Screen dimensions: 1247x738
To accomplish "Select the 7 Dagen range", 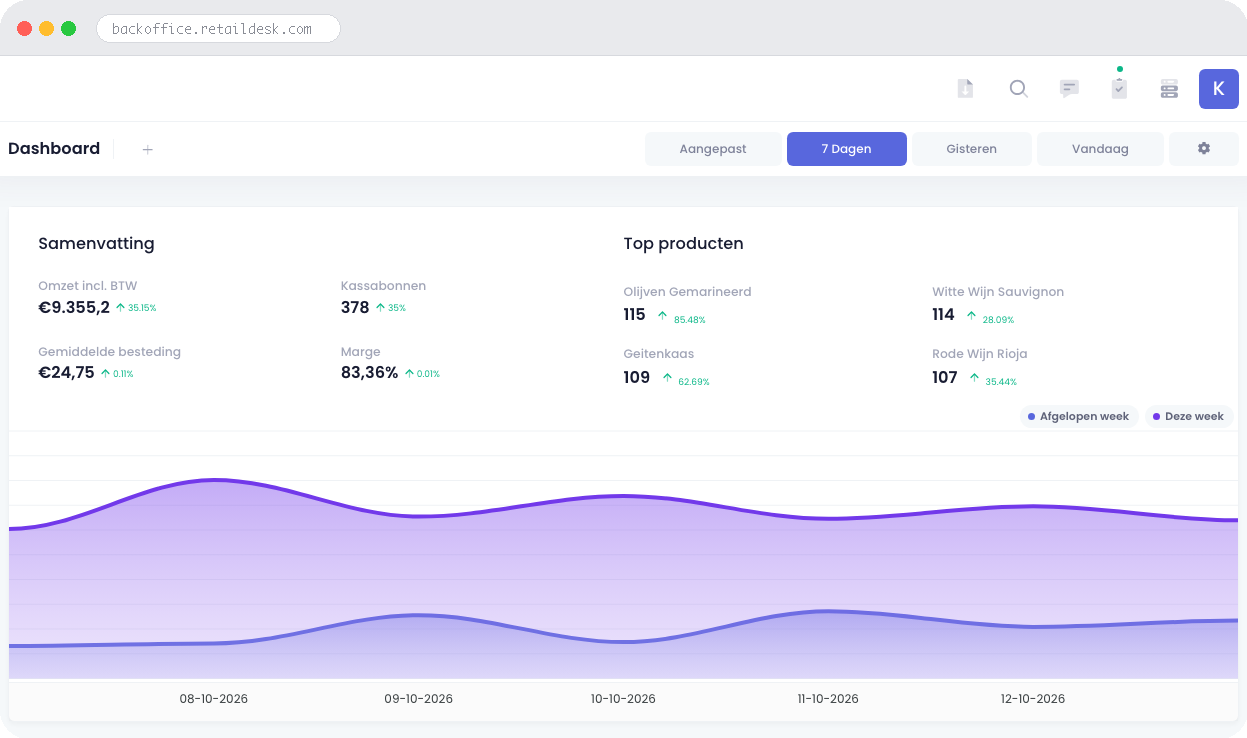I will [846, 149].
